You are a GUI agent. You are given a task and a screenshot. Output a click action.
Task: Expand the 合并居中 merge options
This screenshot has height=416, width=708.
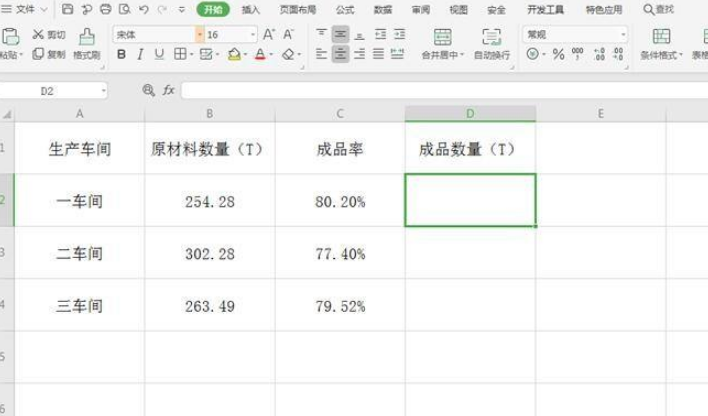point(462,55)
